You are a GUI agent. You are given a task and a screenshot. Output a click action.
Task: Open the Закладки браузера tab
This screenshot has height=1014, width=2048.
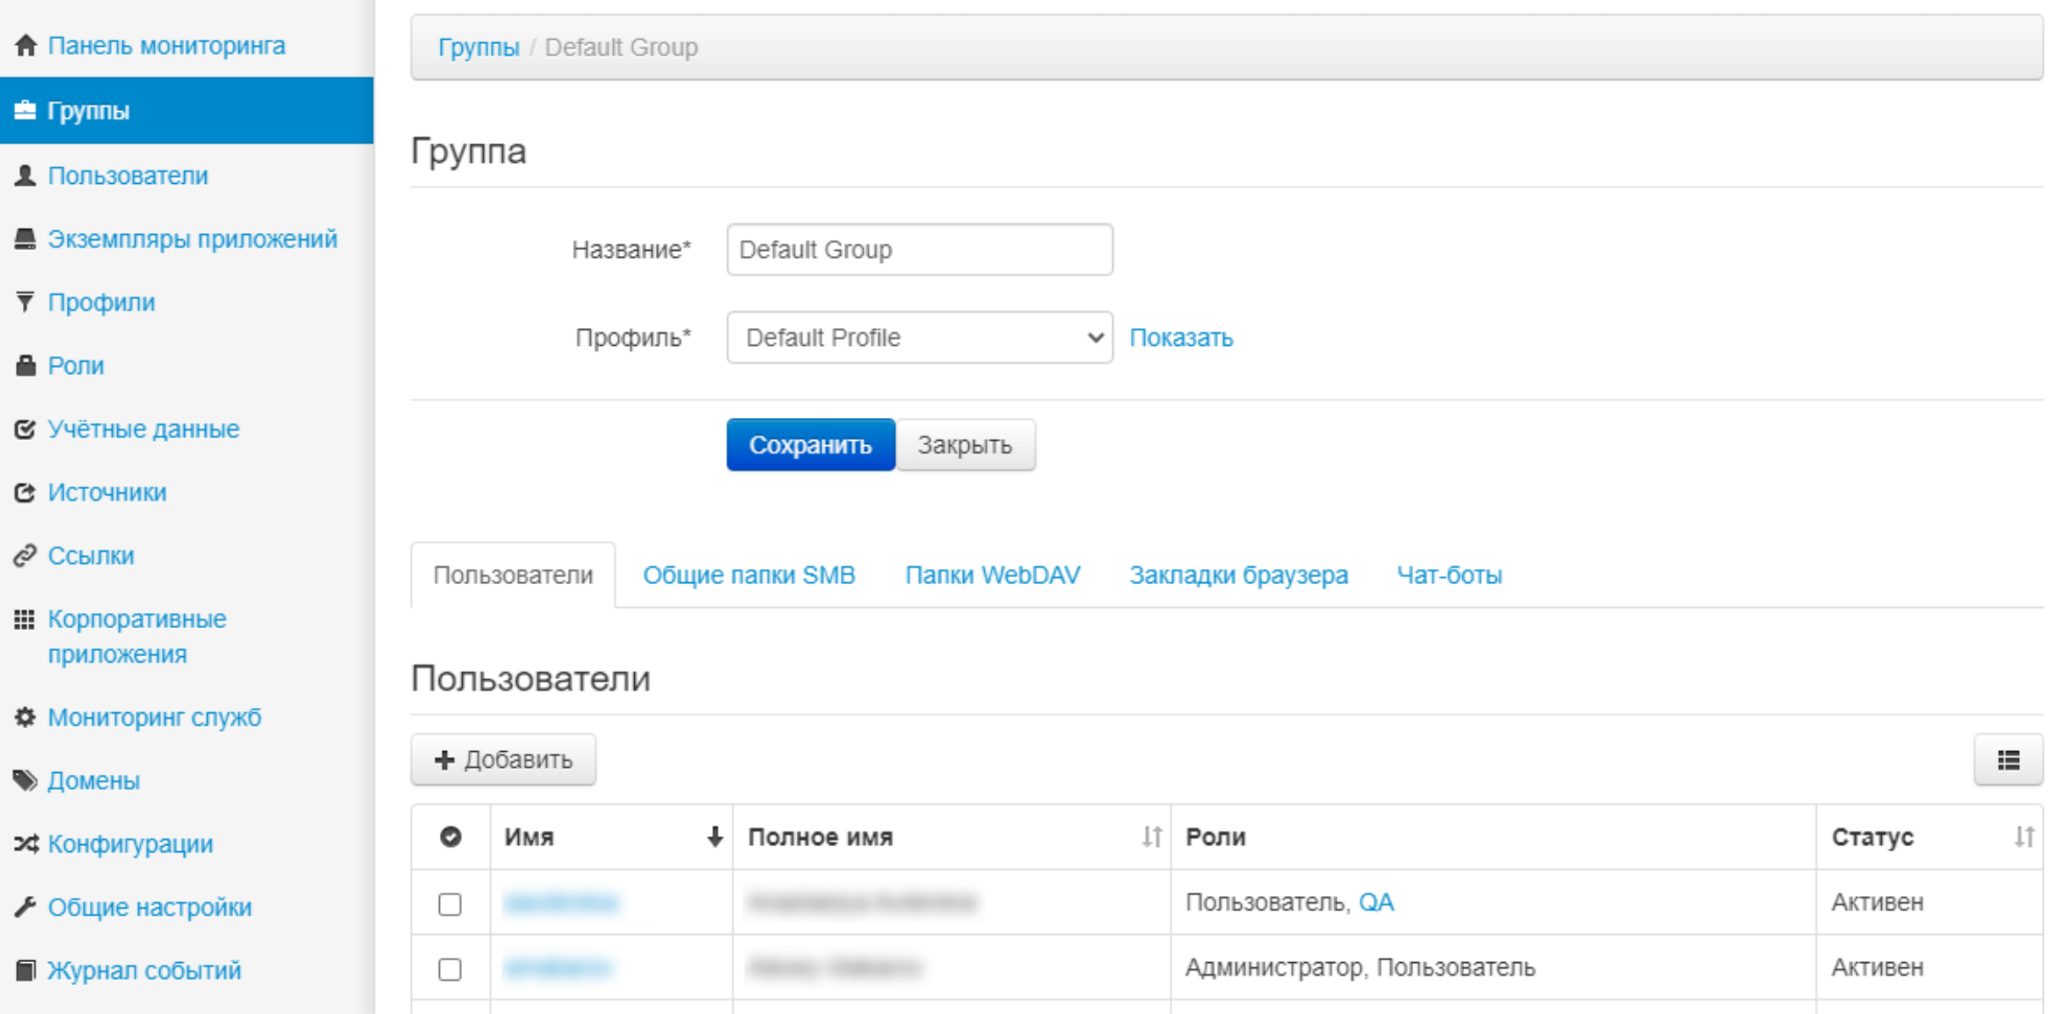tap(1238, 575)
